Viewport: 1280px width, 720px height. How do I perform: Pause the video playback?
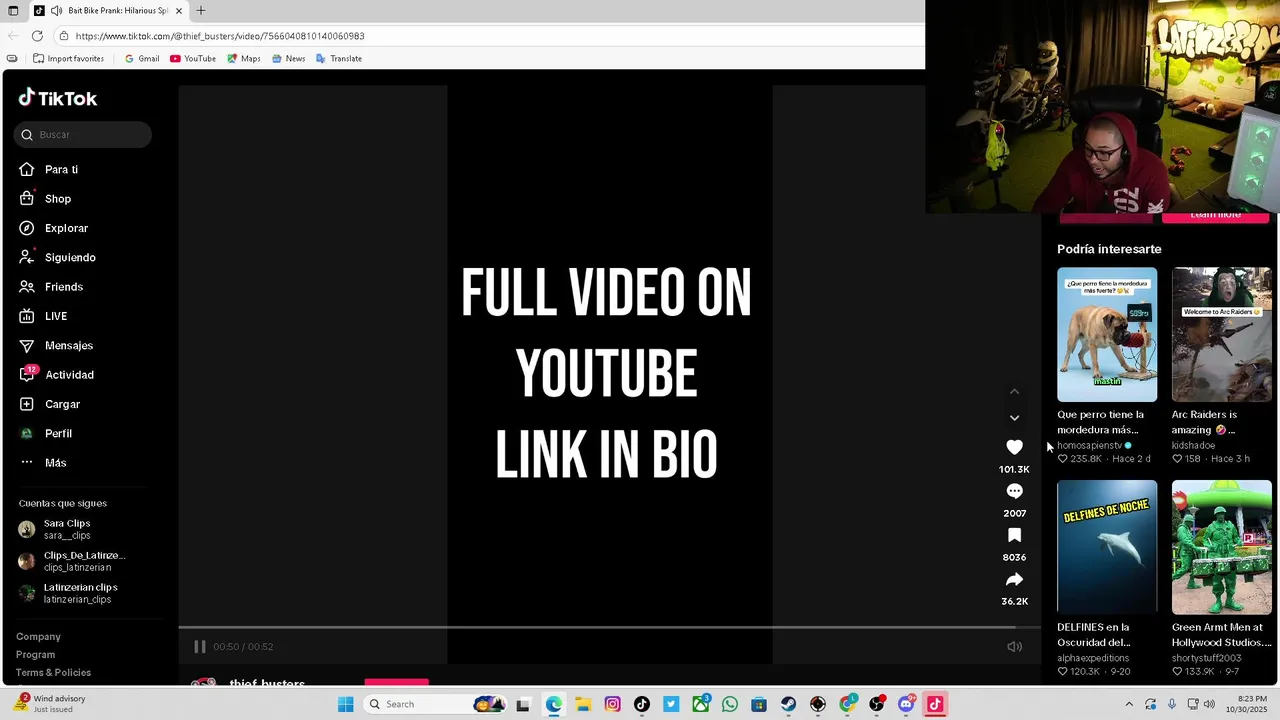(199, 647)
